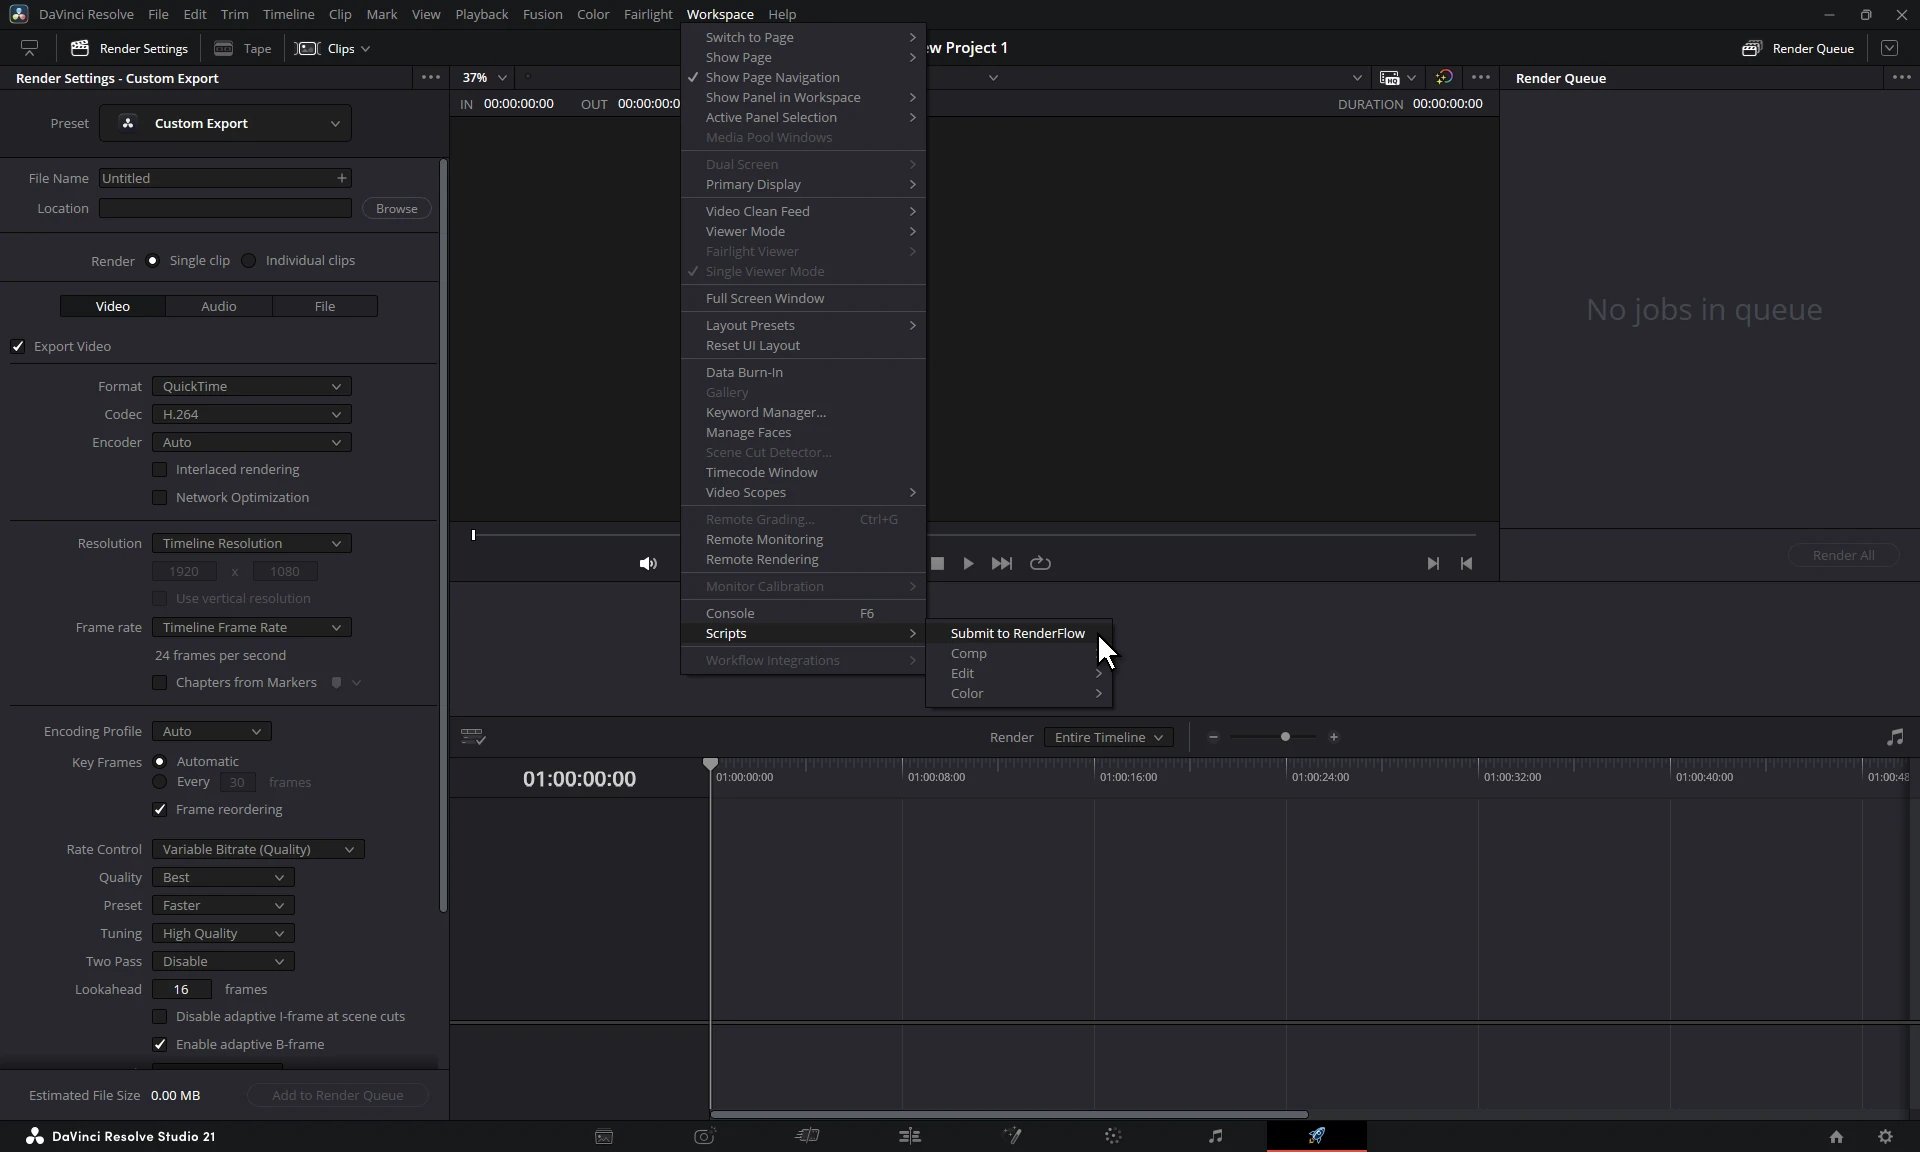Enable Chapters from Markers
Screen dimensions: 1920x1152
(159, 682)
